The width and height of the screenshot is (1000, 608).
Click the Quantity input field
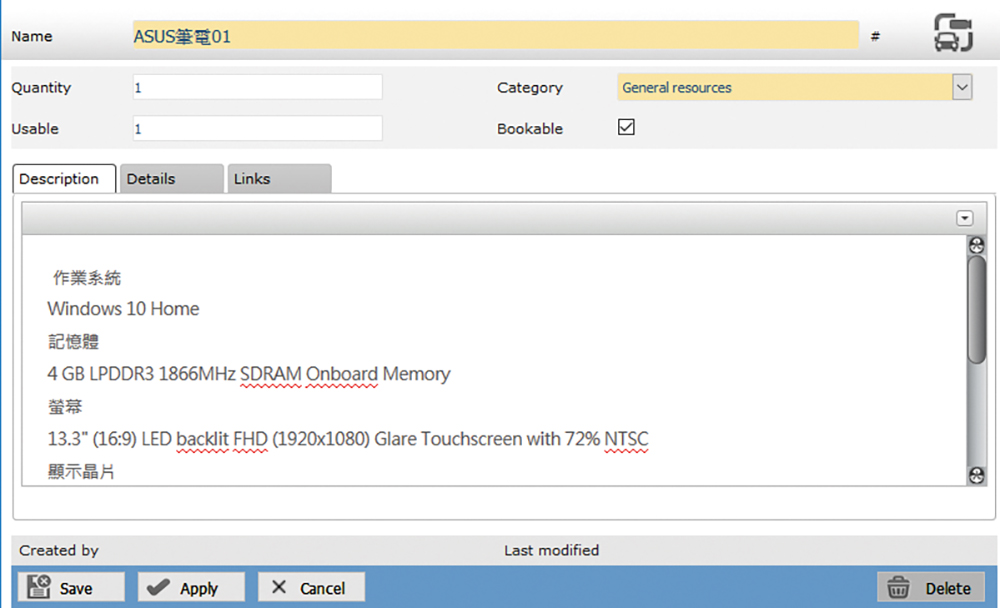[258, 87]
